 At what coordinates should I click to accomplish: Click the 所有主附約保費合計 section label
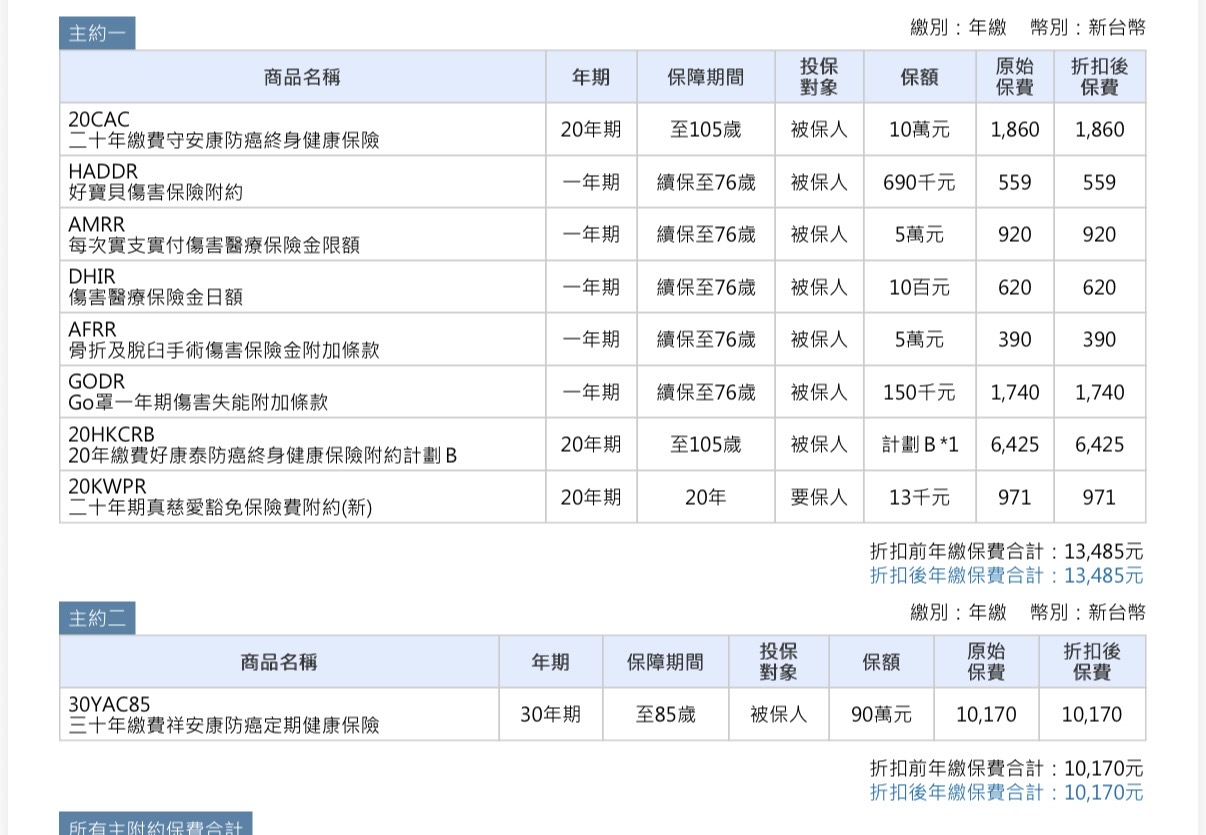pyautogui.click(x=156, y=826)
